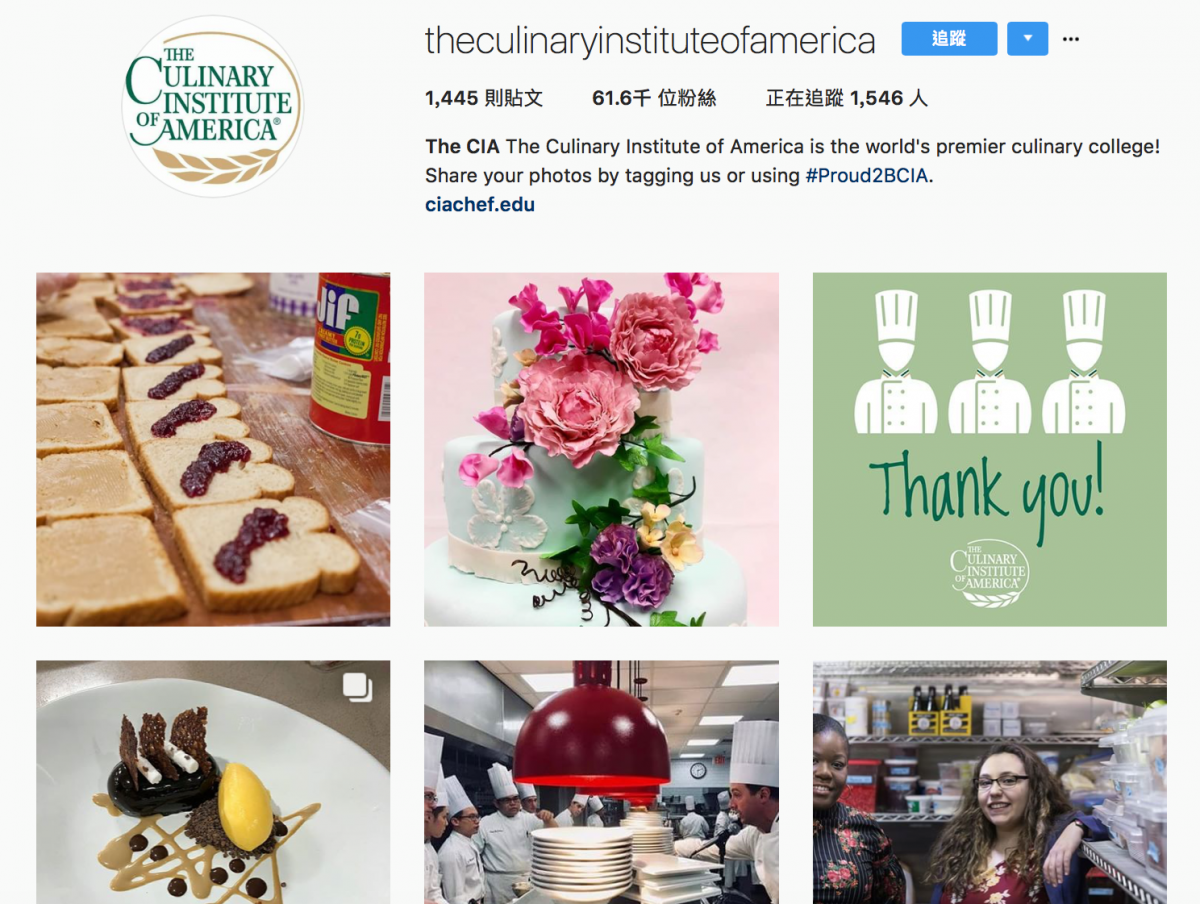1200x904 pixels.
Task: Click The CIA bold profile name
Action: (x=462, y=146)
